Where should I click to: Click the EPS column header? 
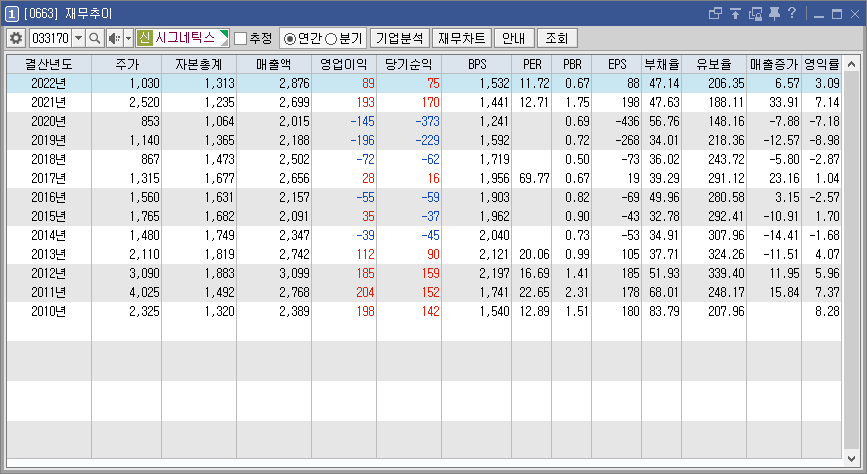617,64
